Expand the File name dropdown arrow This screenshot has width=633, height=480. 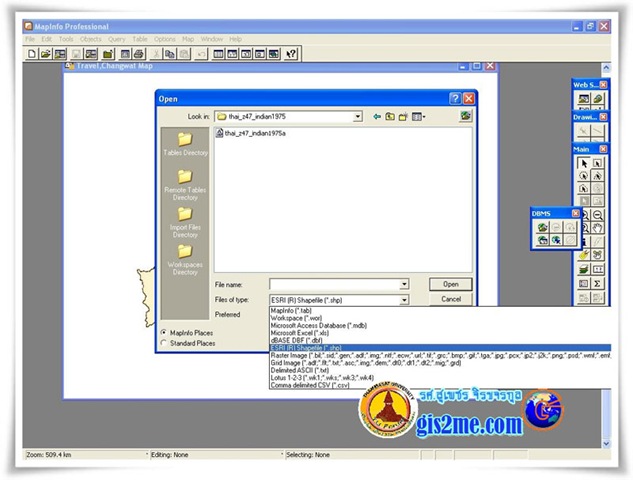pos(404,285)
